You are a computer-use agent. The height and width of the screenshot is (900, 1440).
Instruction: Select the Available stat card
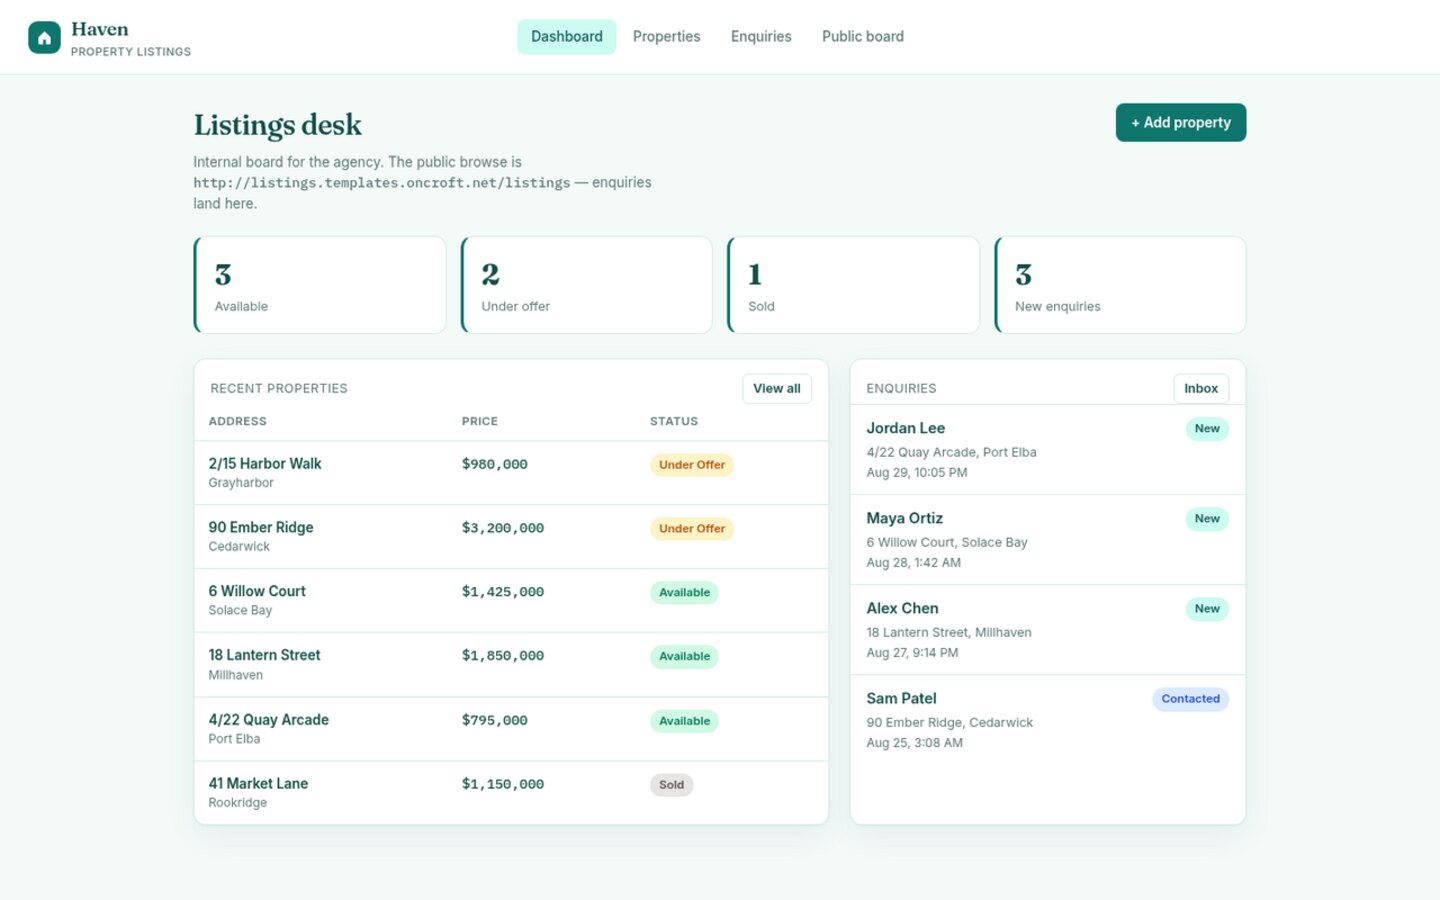(x=320, y=285)
